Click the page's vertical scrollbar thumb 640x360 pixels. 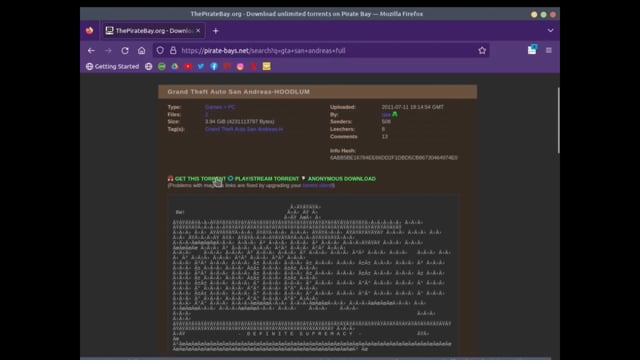(558, 120)
